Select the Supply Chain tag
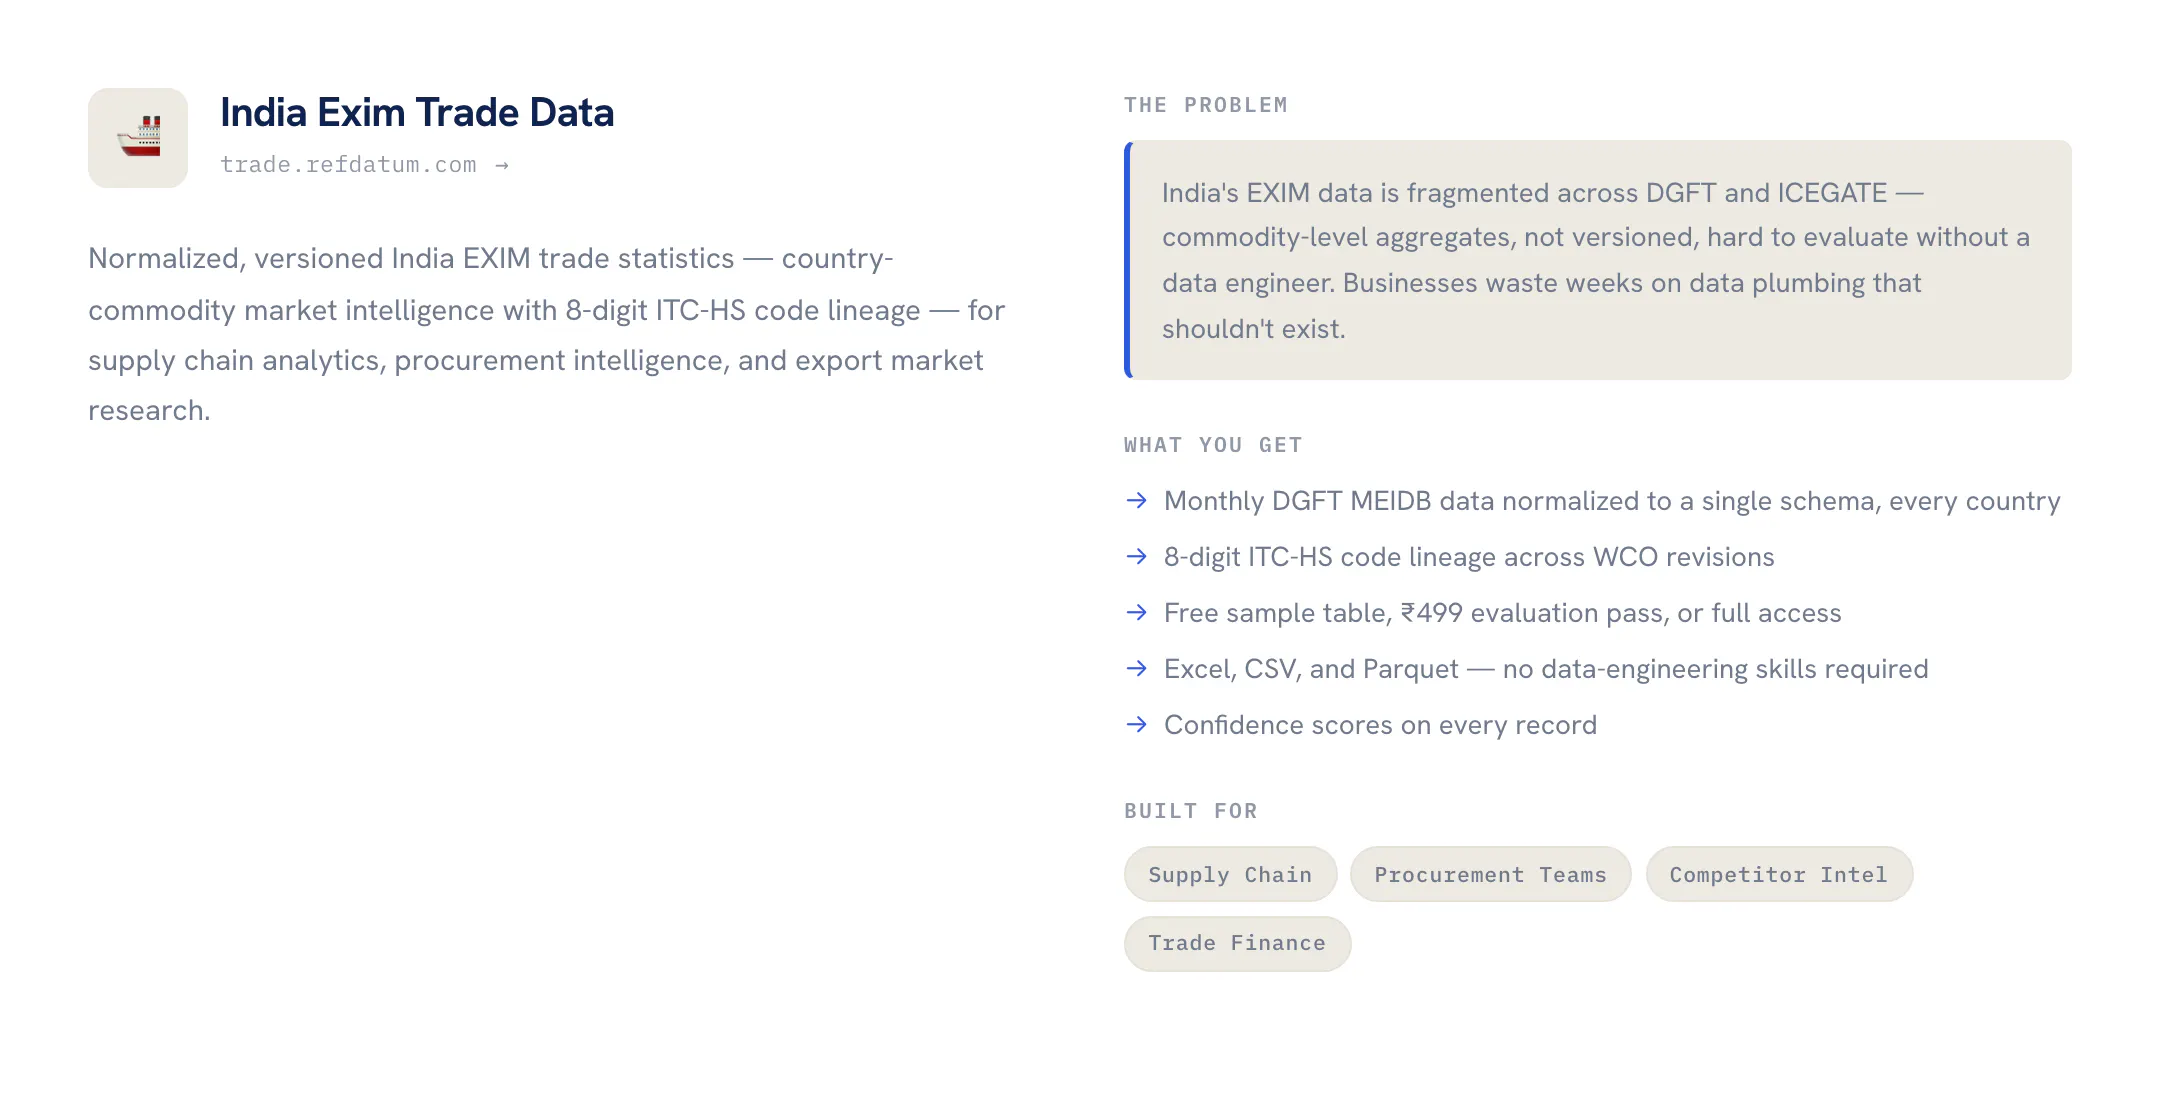 pos(1230,874)
